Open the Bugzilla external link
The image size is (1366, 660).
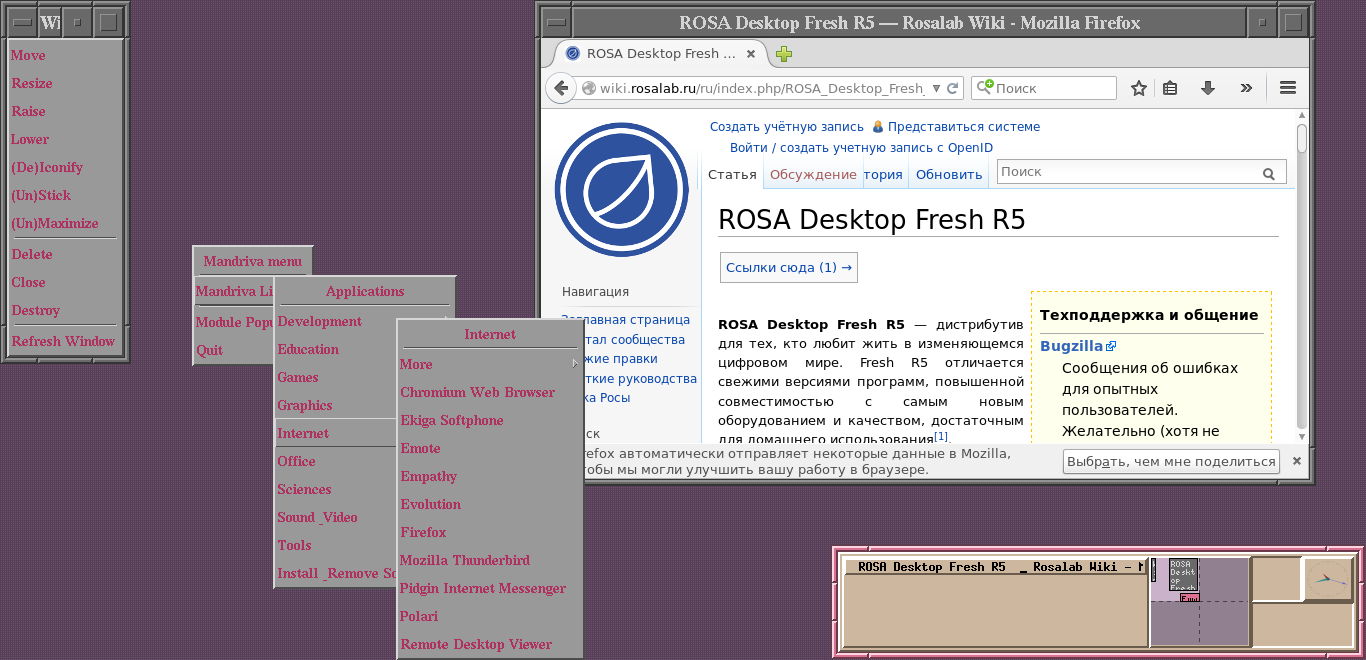tap(1078, 346)
